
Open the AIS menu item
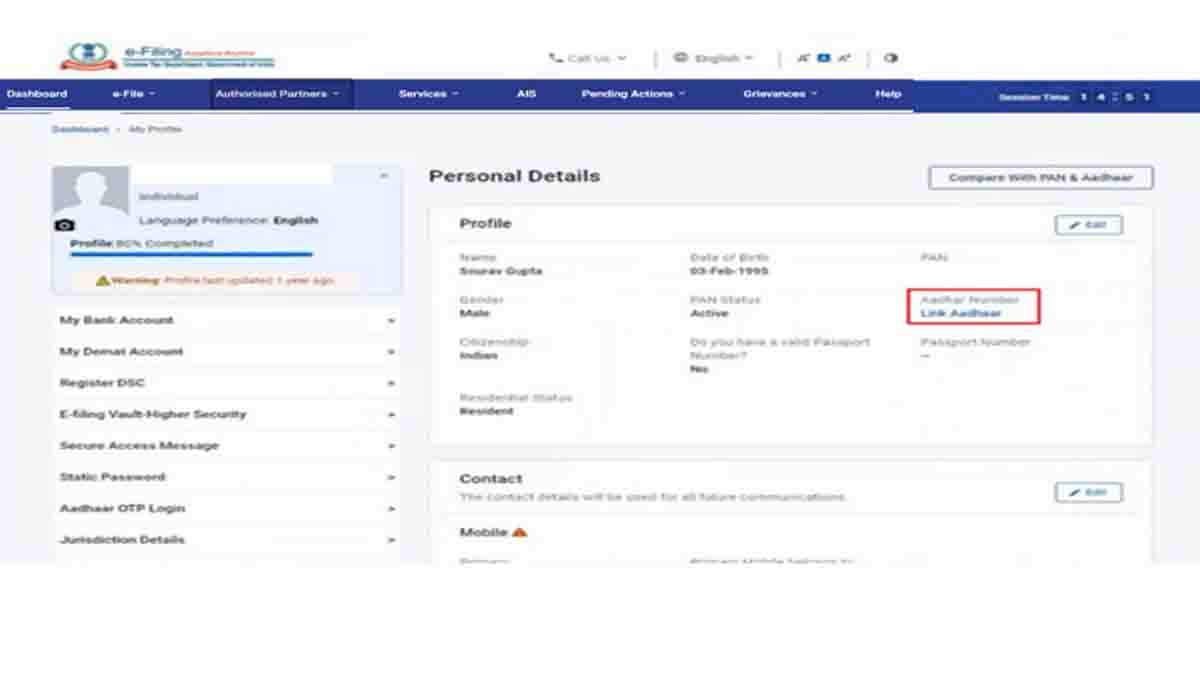(x=526, y=94)
